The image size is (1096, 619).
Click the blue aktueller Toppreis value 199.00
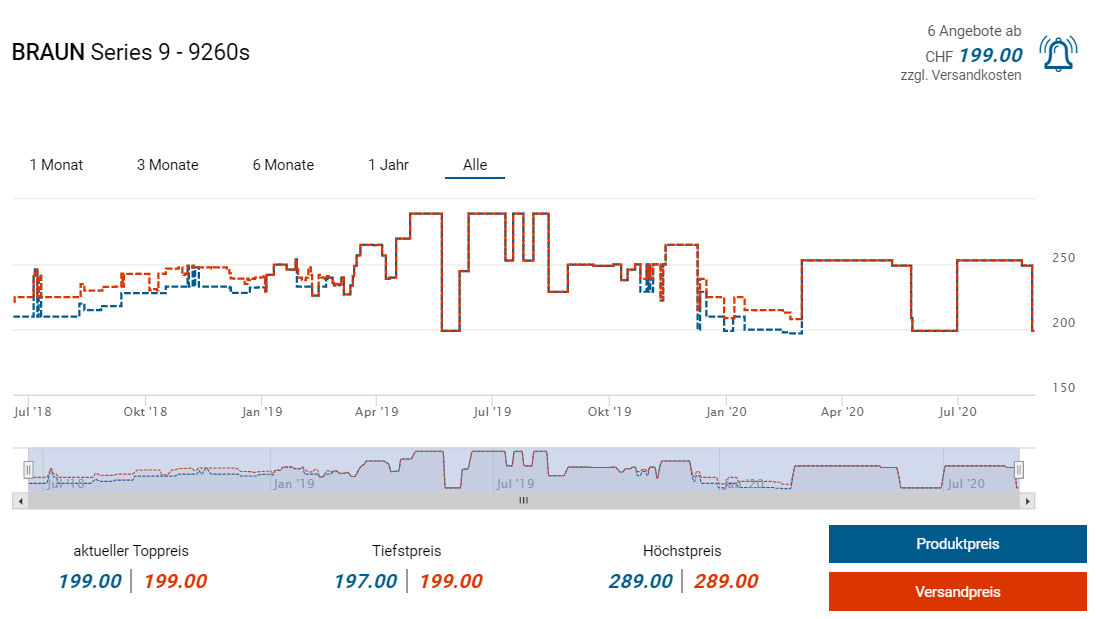(x=90, y=581)
